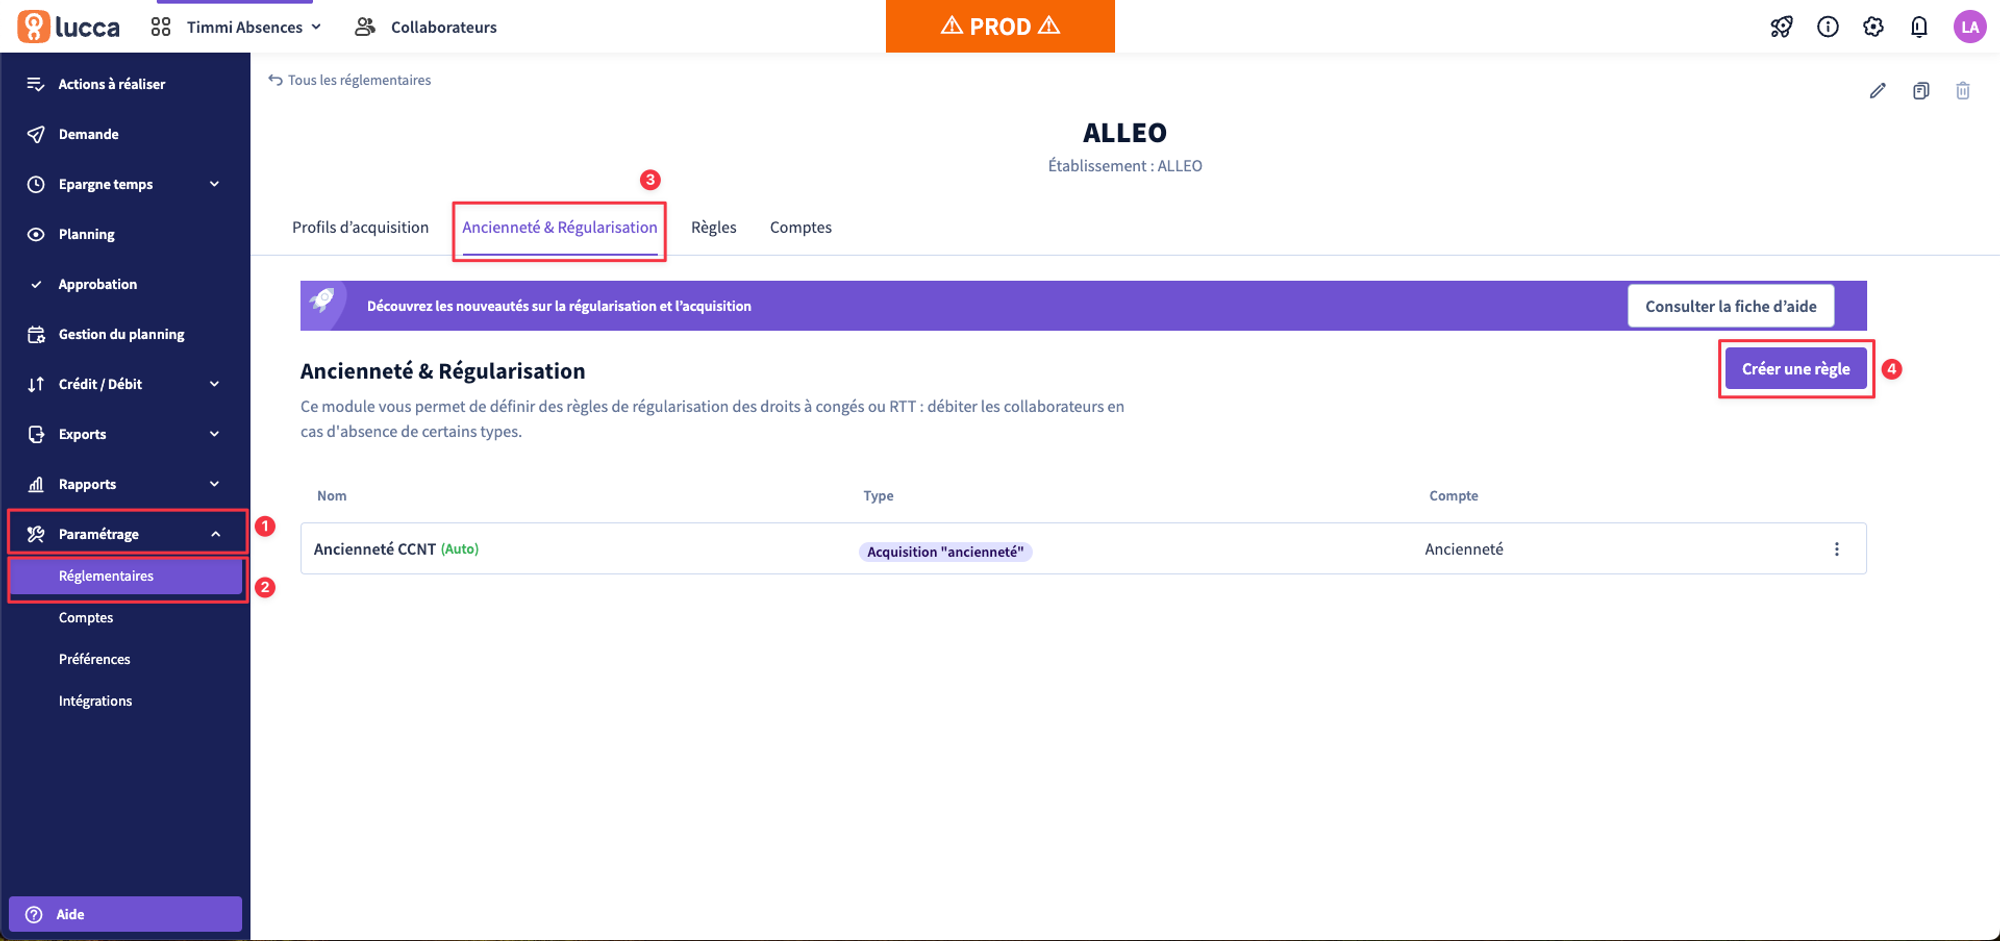Open the three-dot menu for Ancienneté CCNT
The image size is (2000, 941).
1836,549
